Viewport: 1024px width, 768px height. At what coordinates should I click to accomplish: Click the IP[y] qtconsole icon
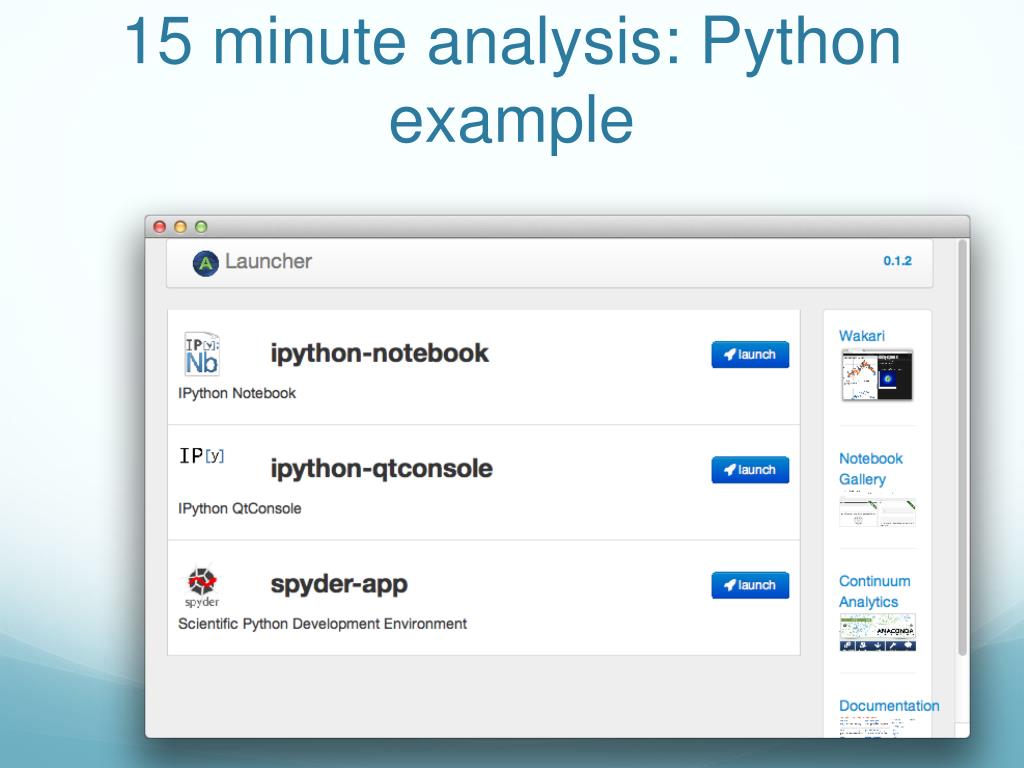click(202, 455)
